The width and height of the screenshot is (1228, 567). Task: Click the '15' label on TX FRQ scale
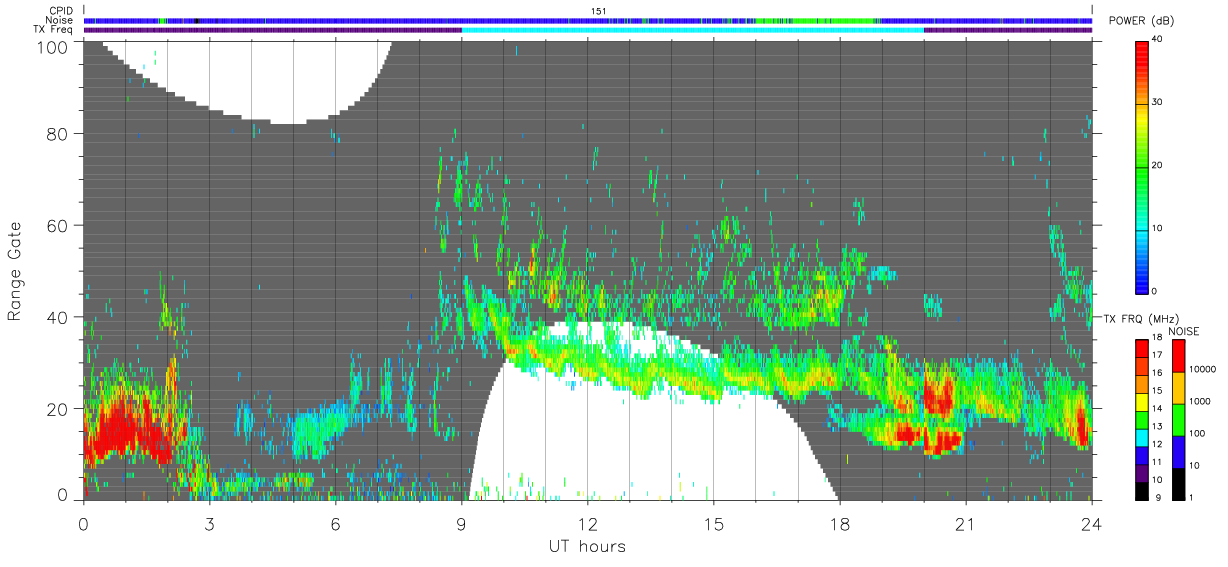click(x=1158, y=391)
